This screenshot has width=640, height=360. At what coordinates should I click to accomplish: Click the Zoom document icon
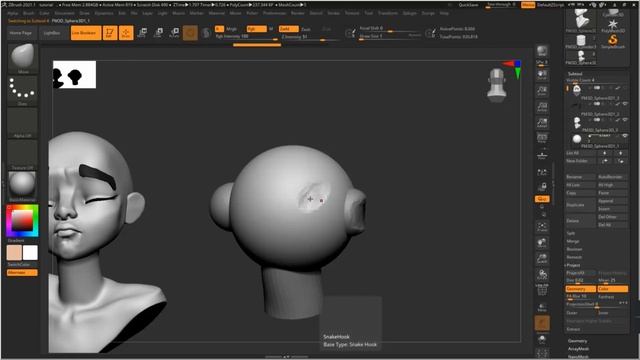pyautogui.click(x=542, y=91)
